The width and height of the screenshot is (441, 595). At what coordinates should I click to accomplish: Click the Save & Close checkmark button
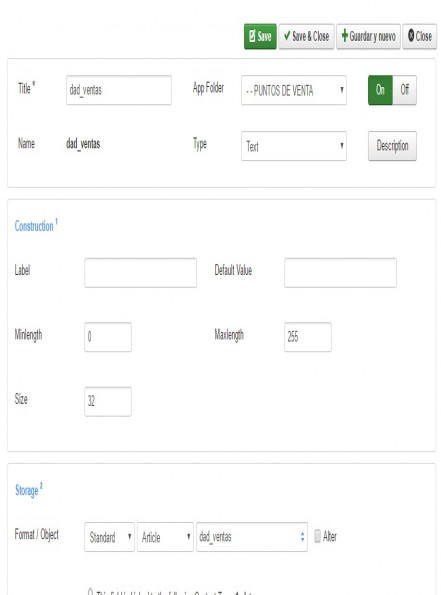[x=306, y=36]
